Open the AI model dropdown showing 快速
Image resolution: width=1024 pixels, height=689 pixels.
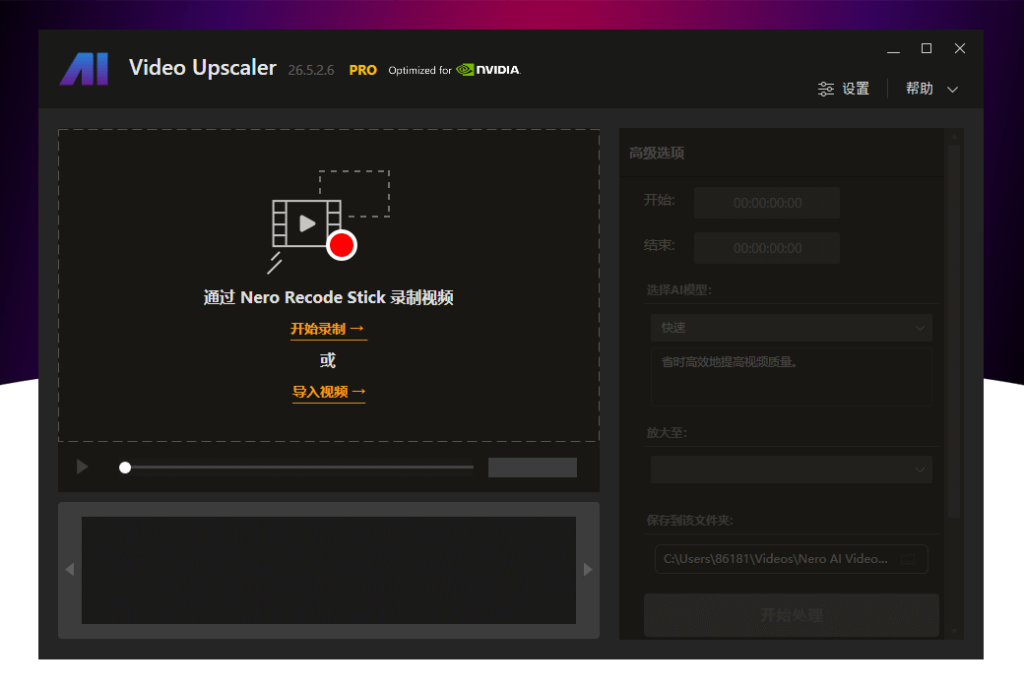[791, 328]
